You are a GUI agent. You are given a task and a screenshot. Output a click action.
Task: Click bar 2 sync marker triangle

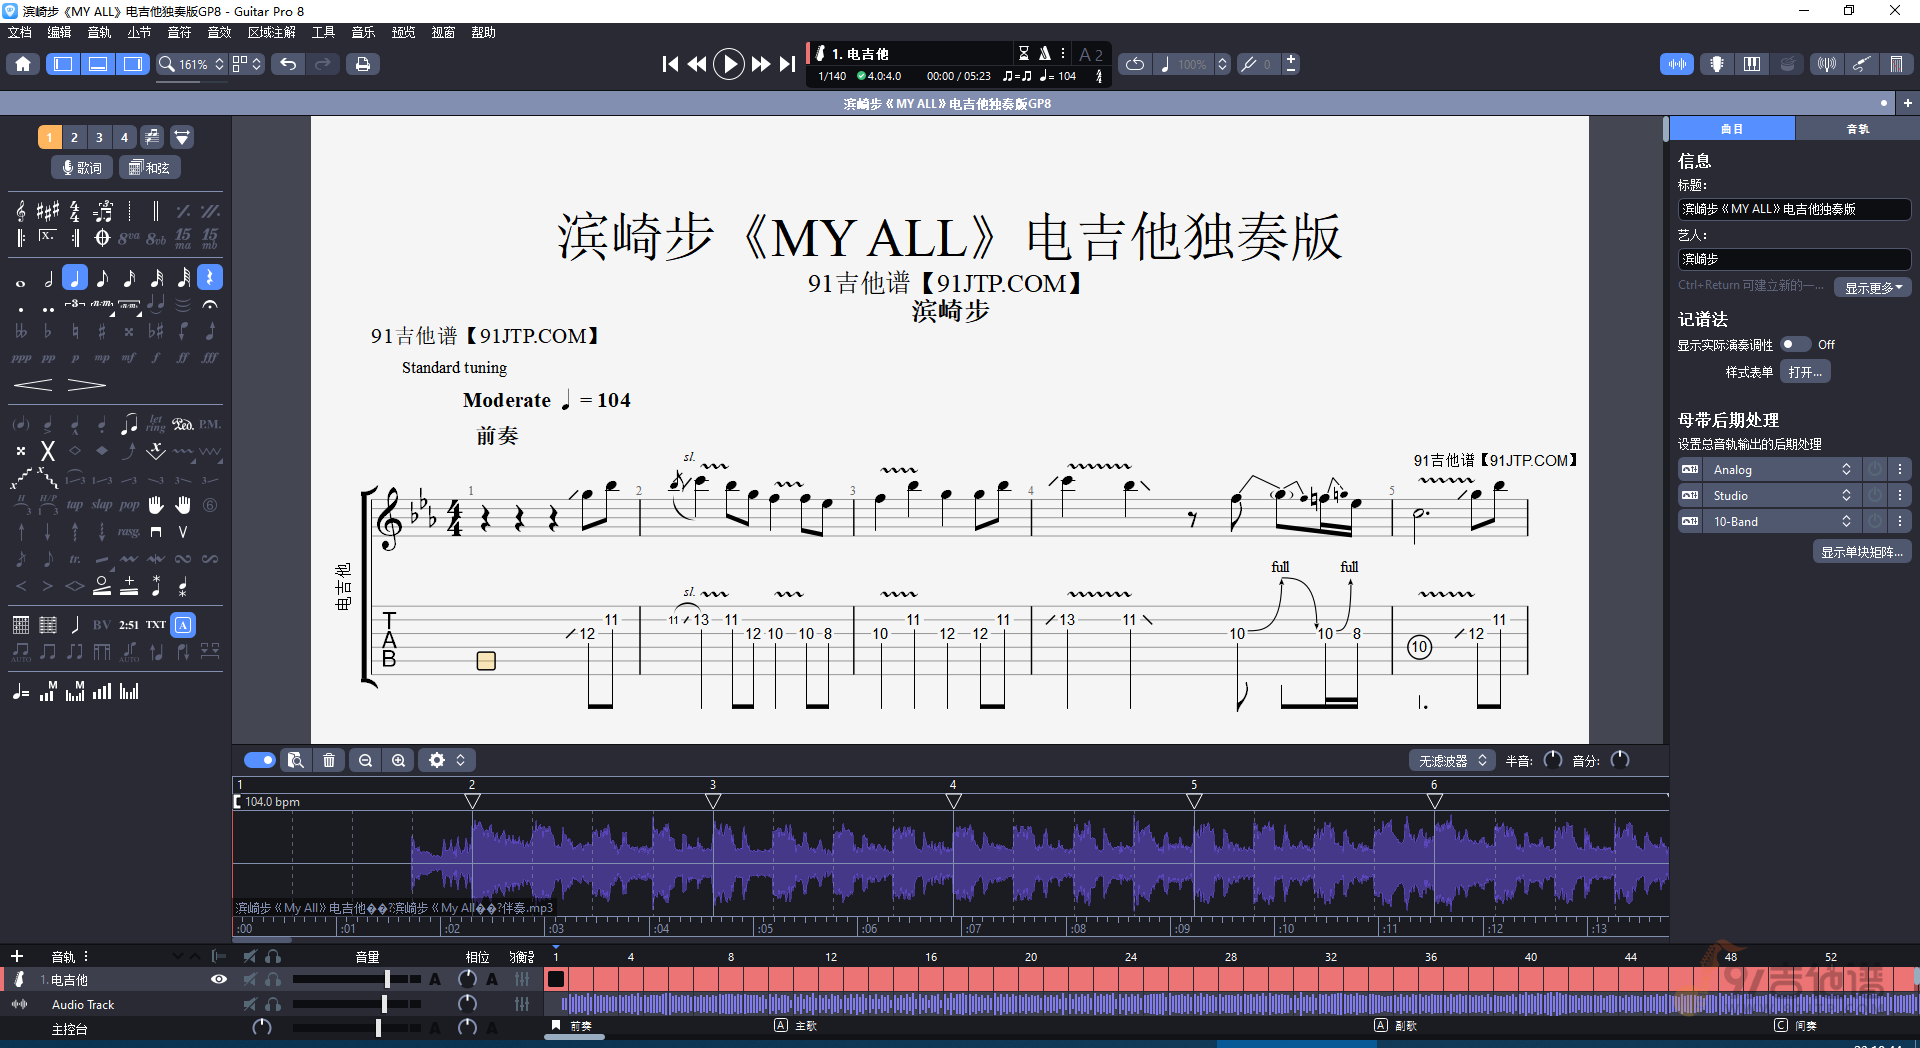point(473,801)
